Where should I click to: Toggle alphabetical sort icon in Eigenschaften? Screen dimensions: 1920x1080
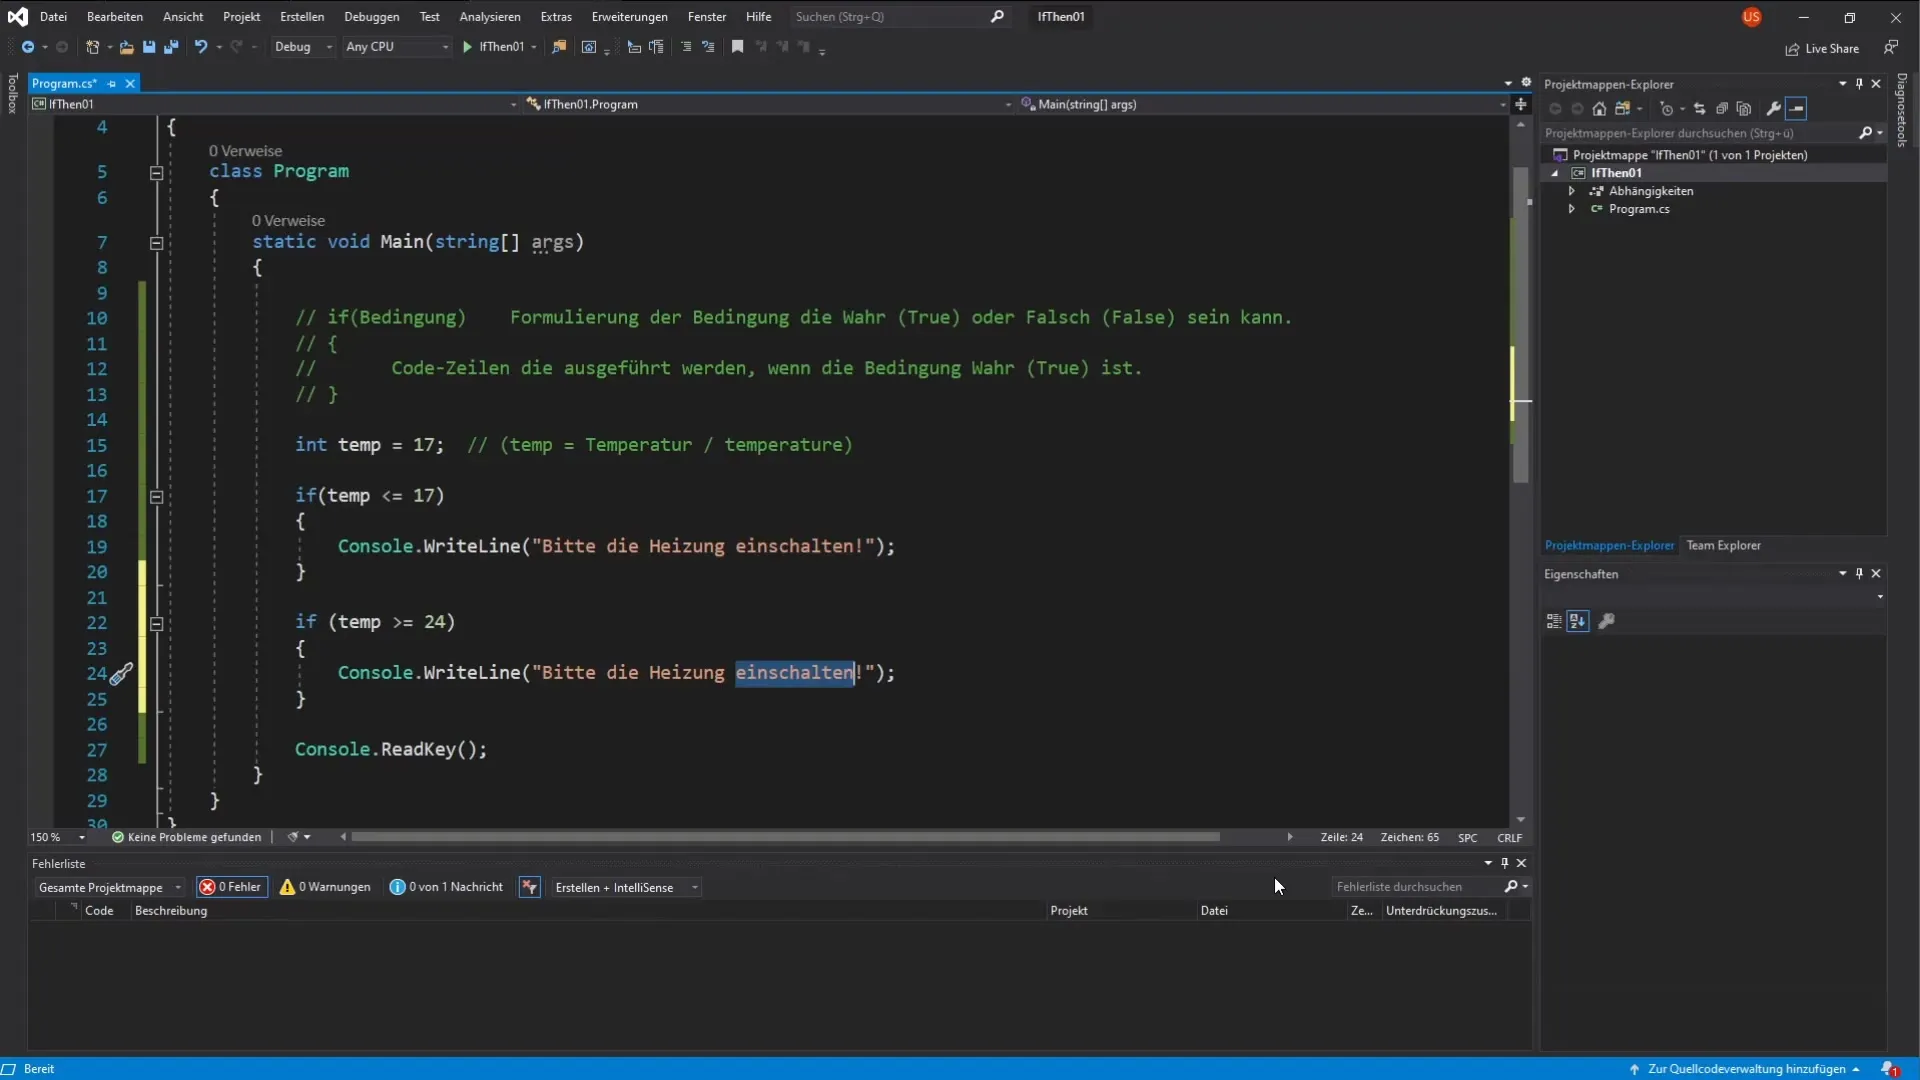point(1578,621)
